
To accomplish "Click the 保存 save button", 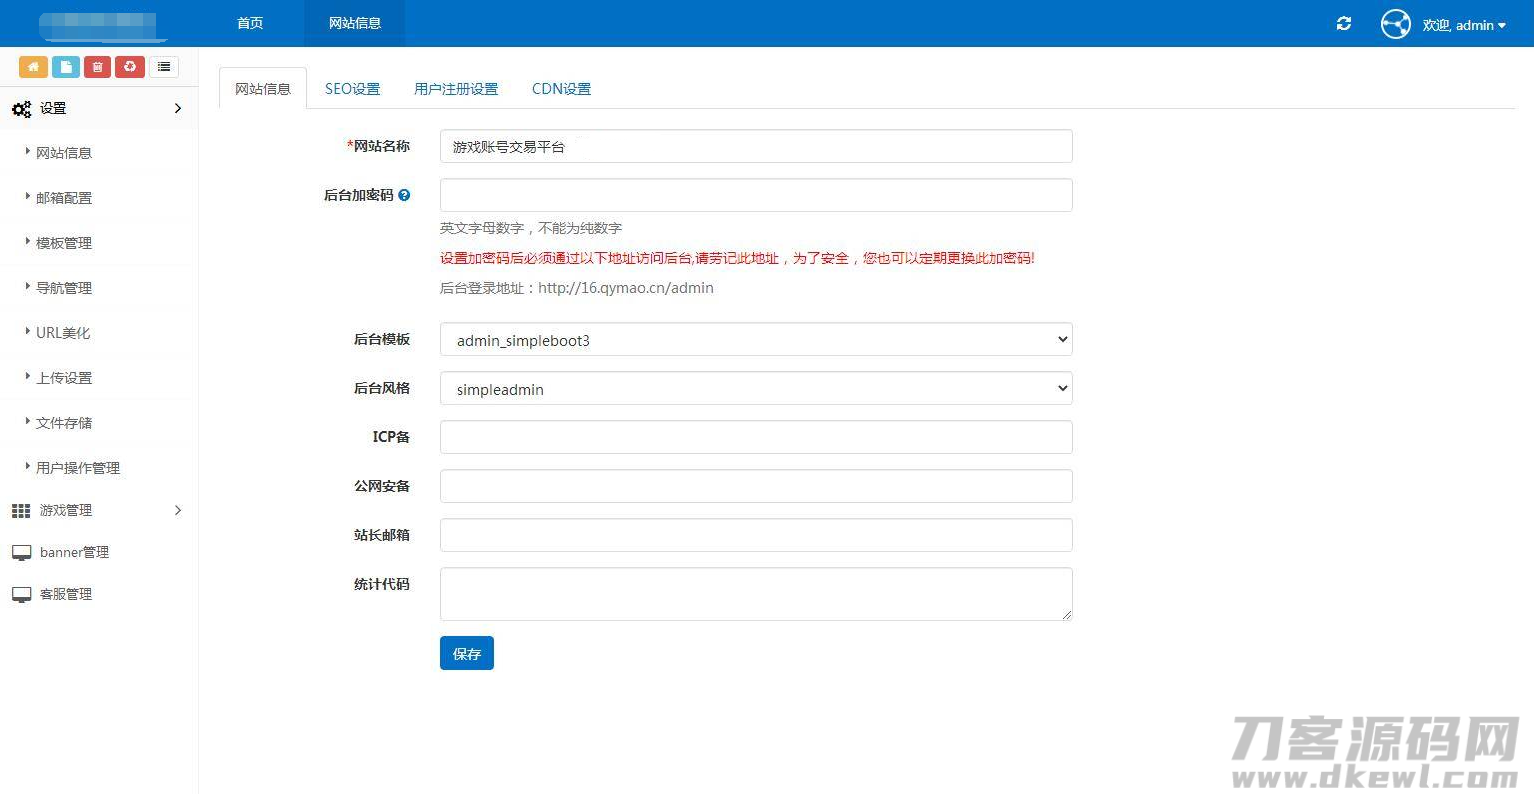I will click(x=466, y=654).
